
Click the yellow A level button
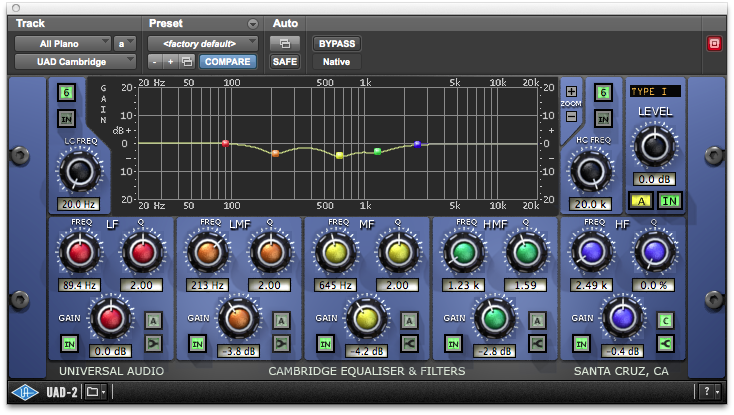tap(641, 201)
